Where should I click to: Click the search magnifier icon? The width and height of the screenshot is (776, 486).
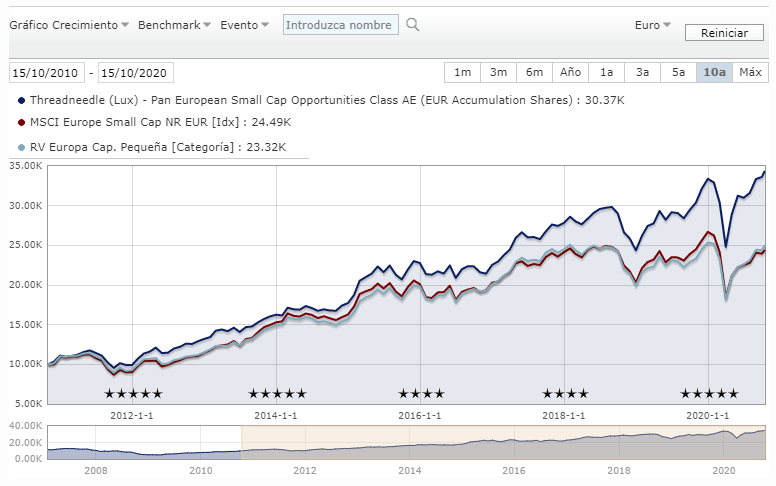coord(412,25)
